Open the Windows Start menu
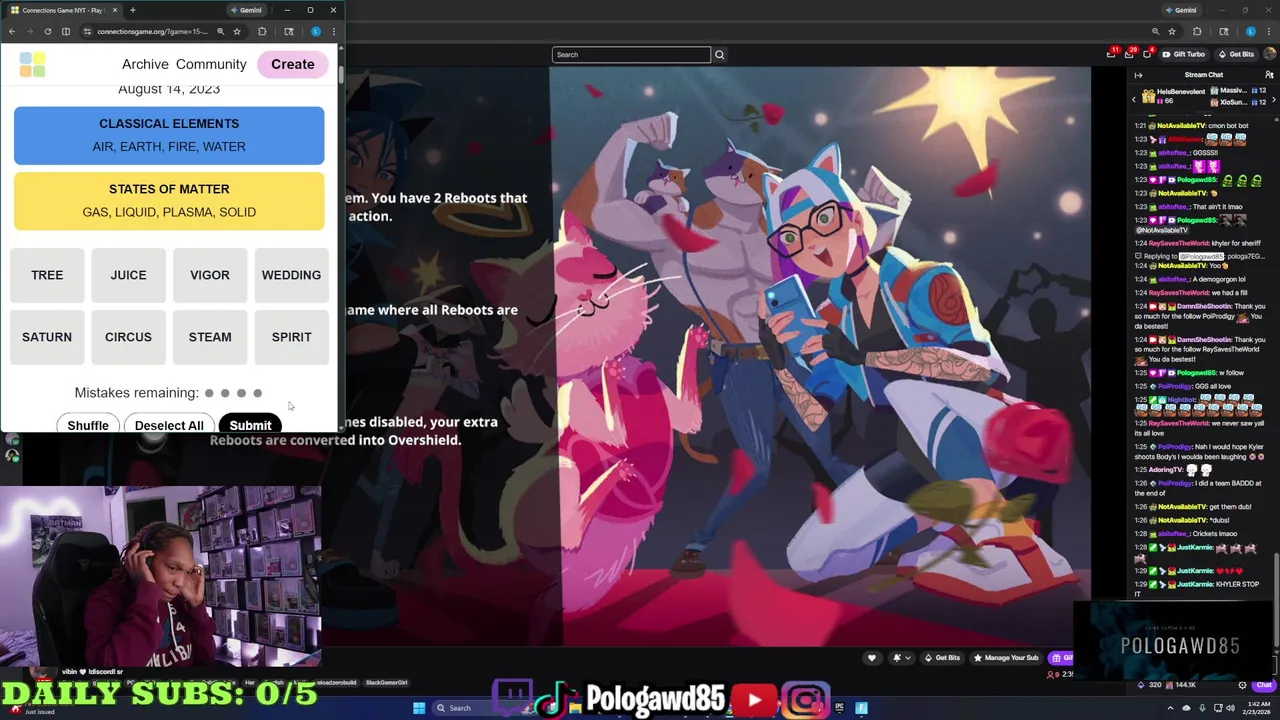Screen dimensions: 1280x720 click(x=419, y=708)
